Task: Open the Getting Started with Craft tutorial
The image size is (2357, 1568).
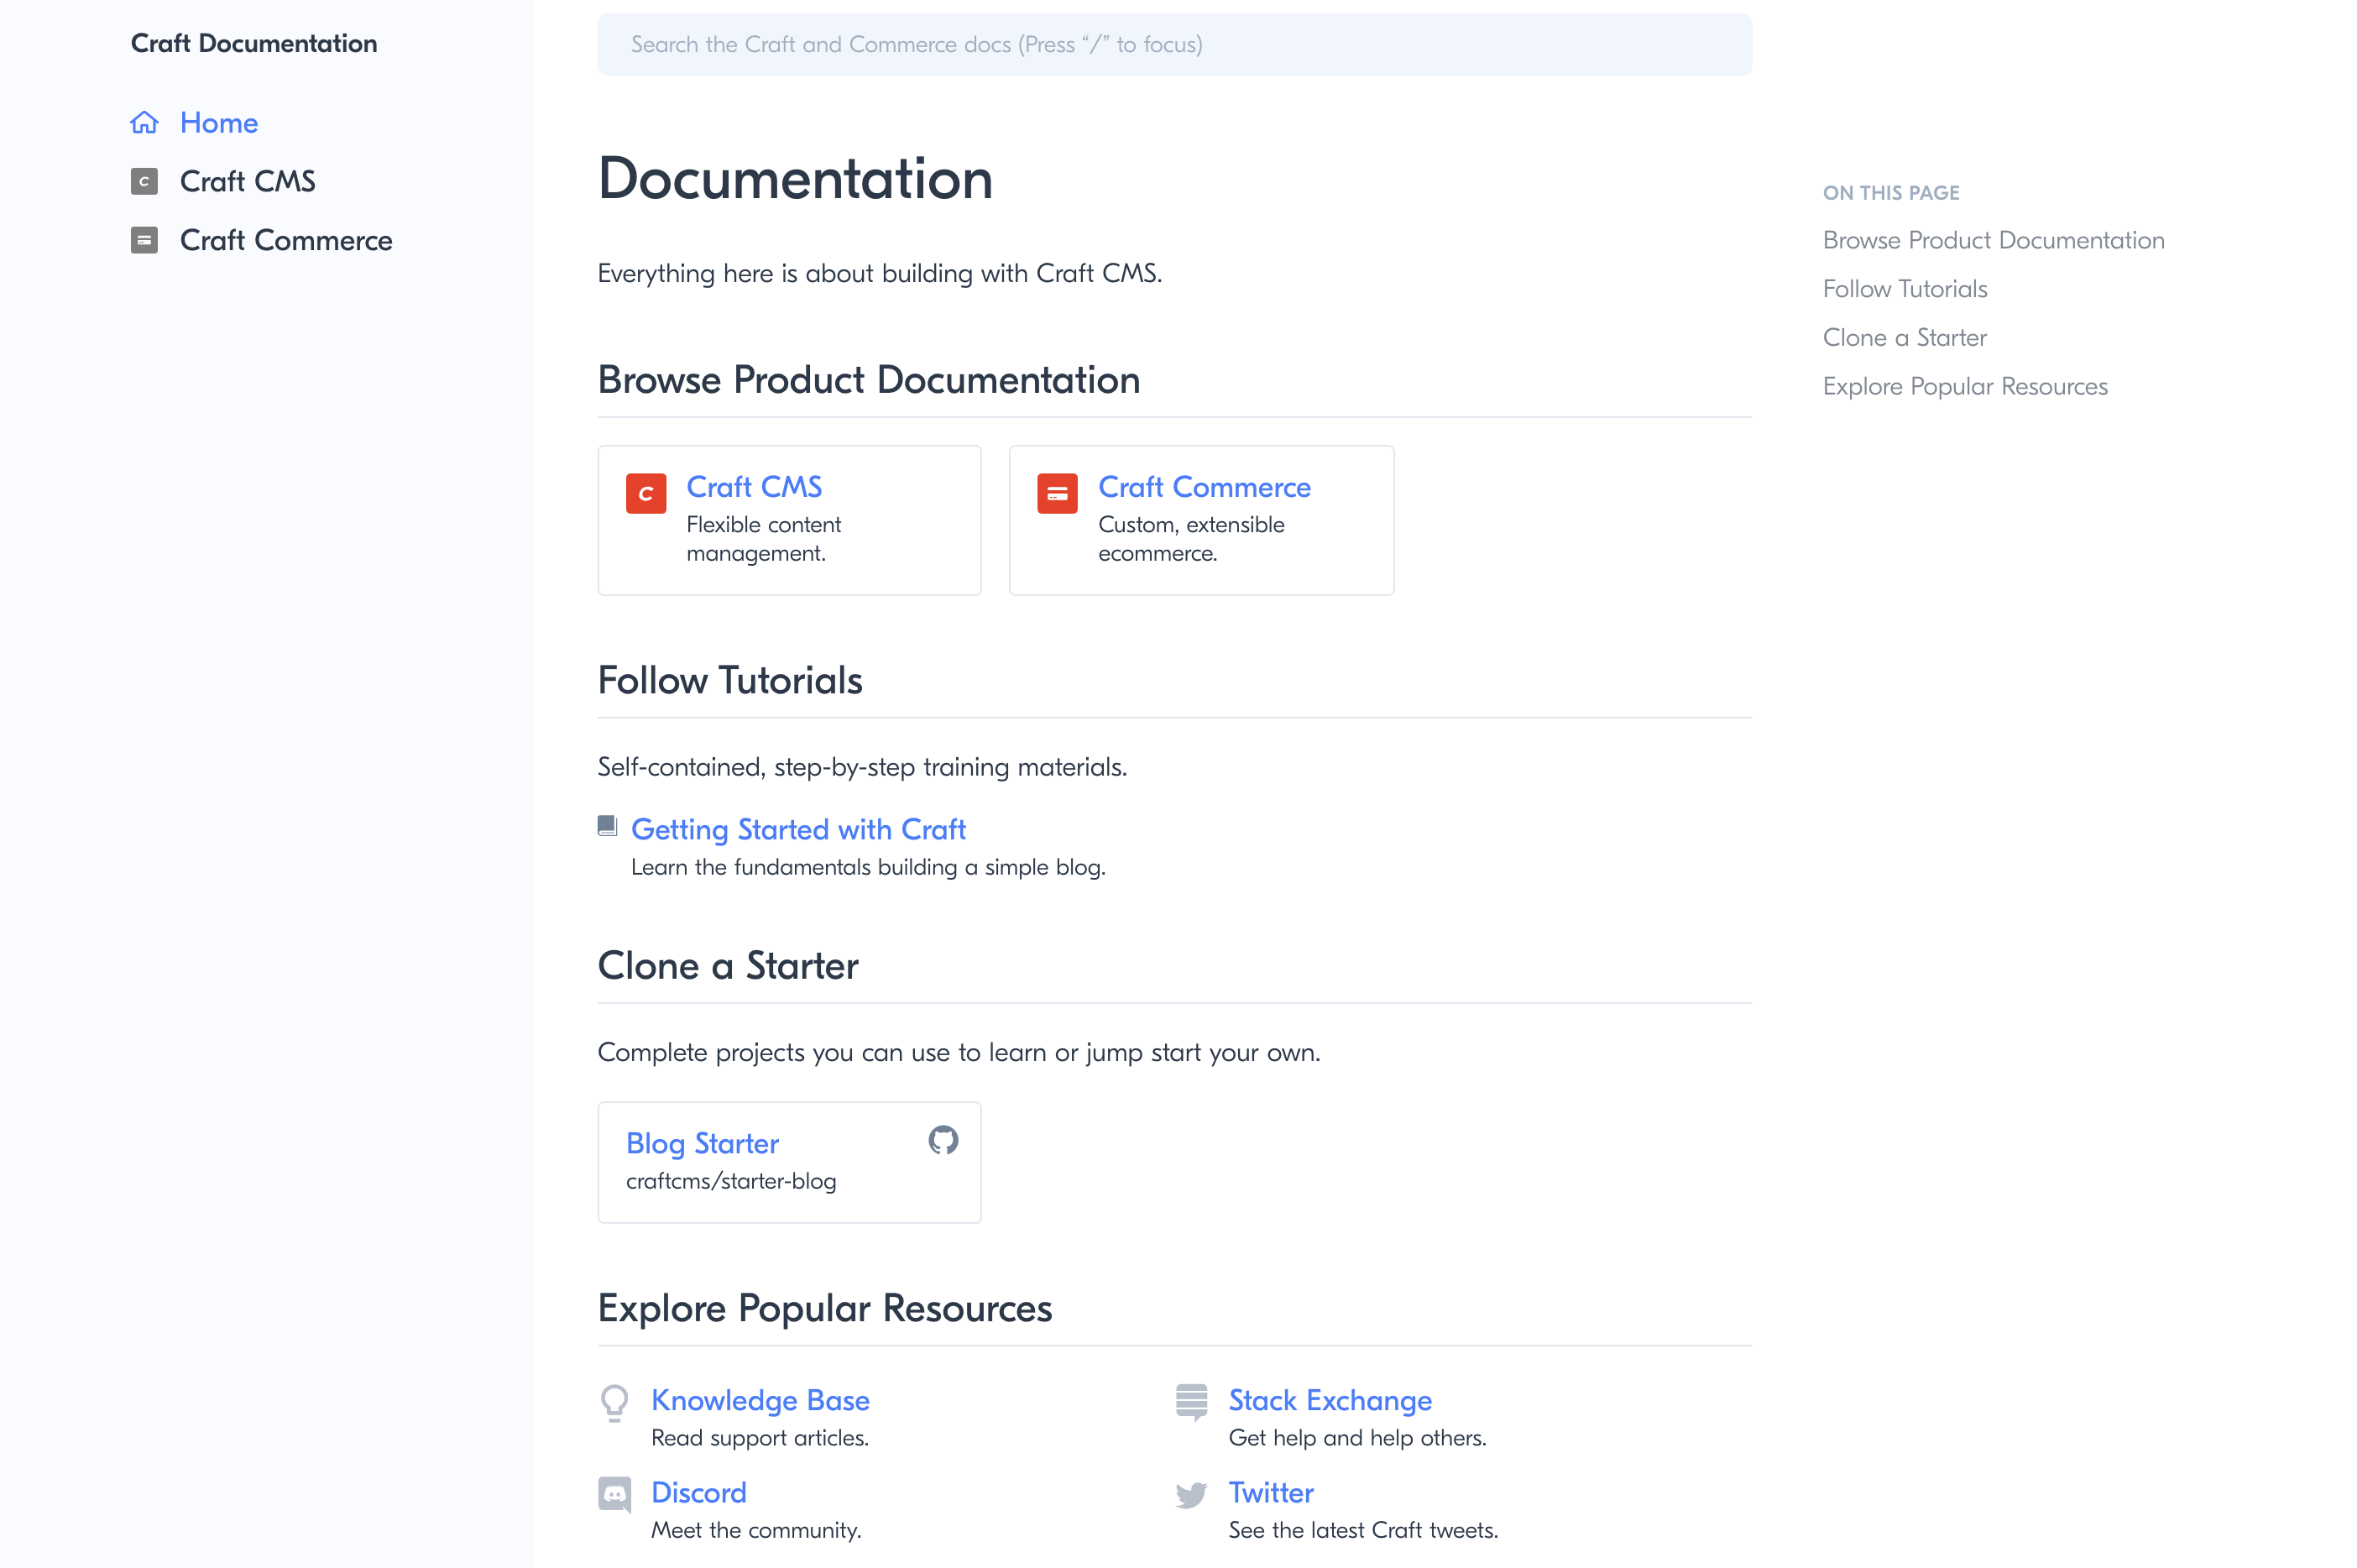Action: [798, 829]
